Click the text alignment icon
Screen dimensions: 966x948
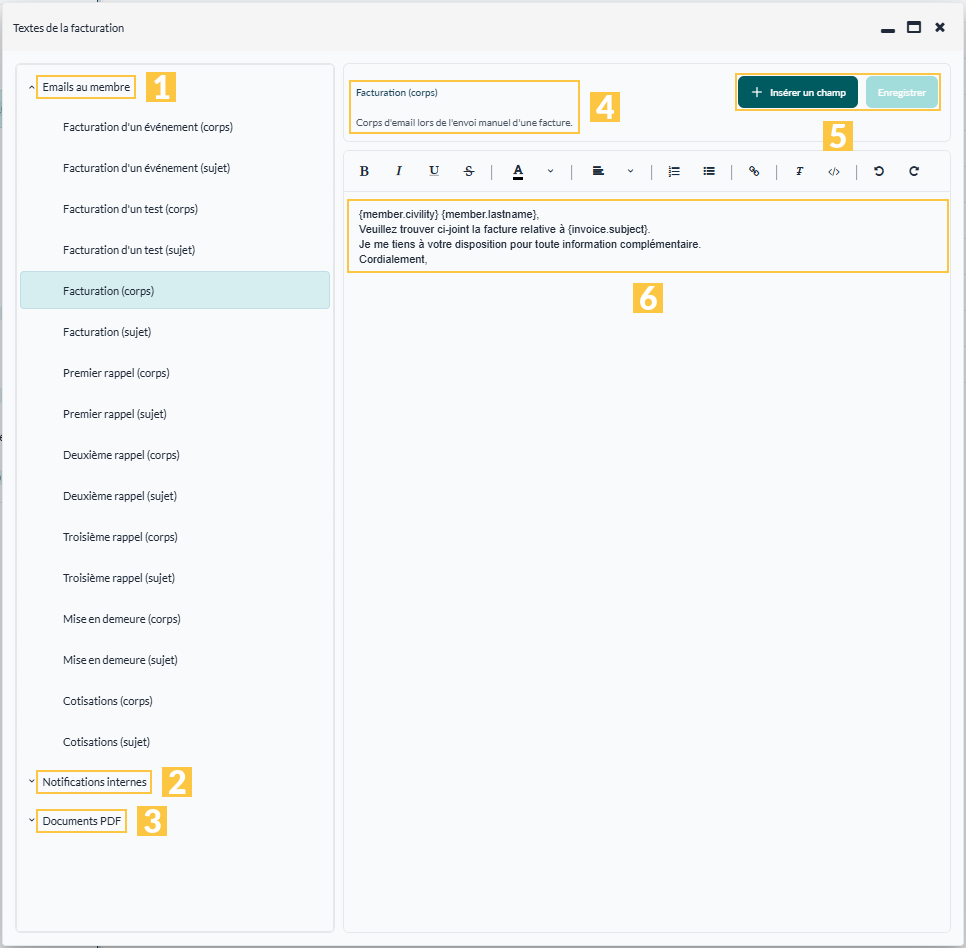(x=598, y=171)
